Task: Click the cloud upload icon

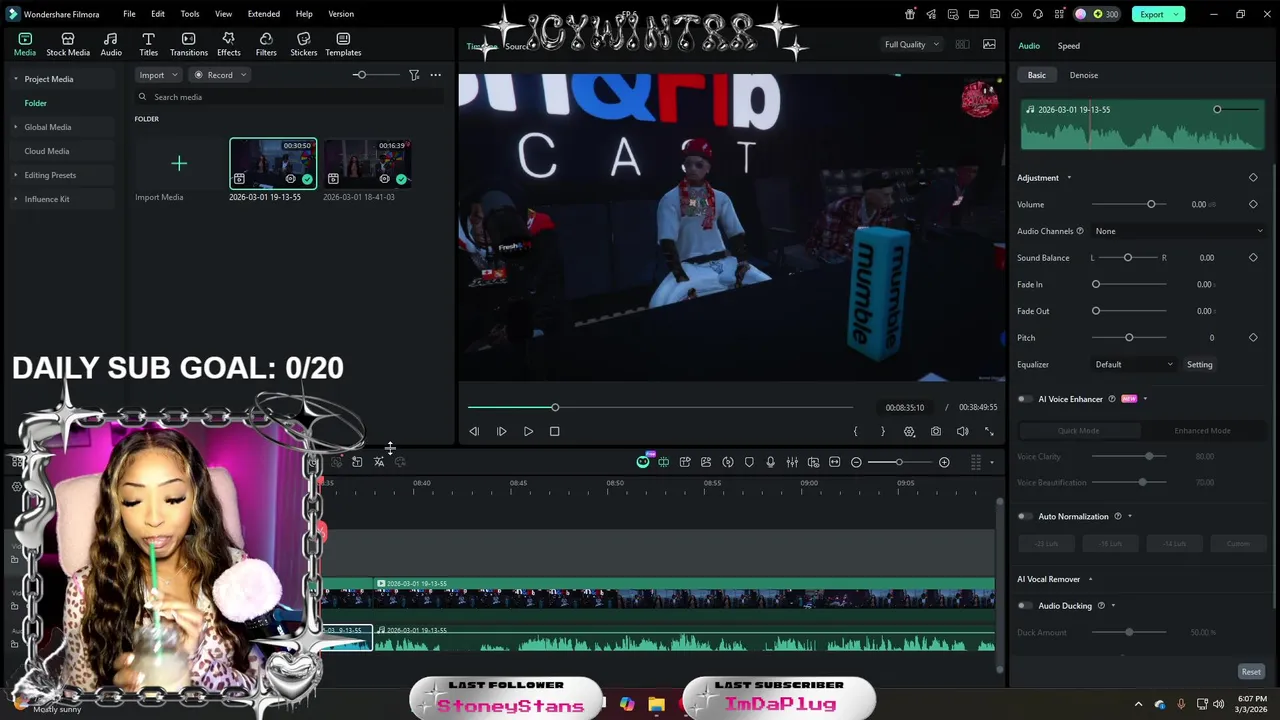Action: click(1017, 14)
